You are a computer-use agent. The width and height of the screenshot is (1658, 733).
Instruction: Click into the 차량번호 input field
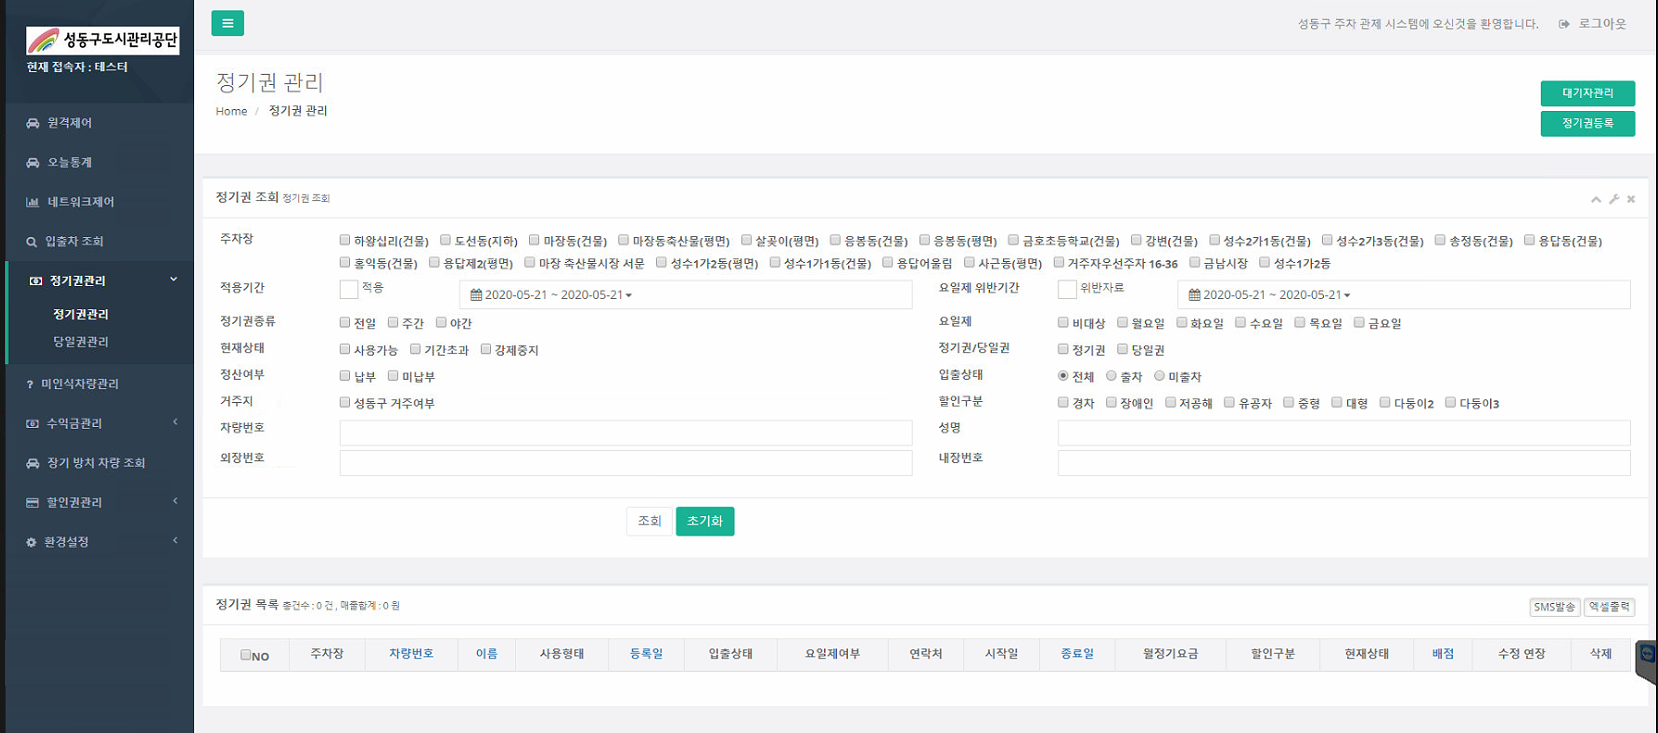pyautogui.click(x=626, y=433)
